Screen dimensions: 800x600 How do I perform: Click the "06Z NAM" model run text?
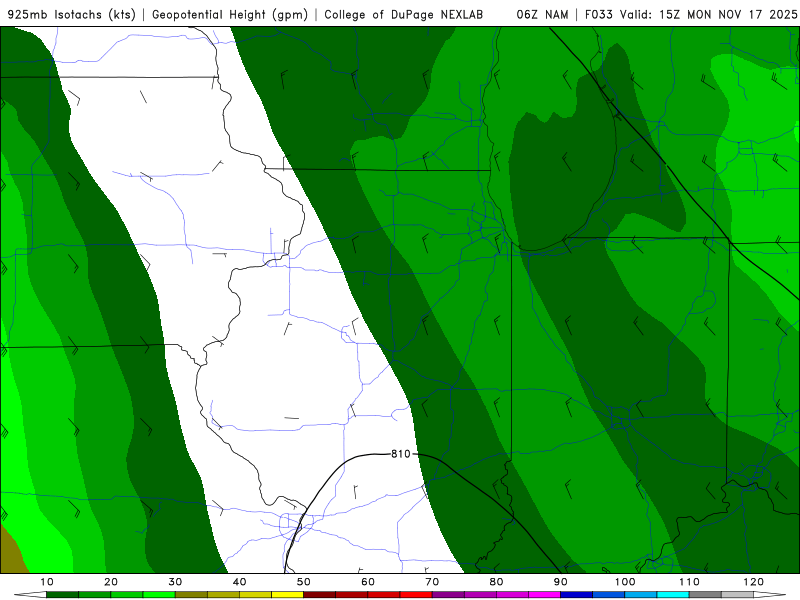click(x=542, y=14)
